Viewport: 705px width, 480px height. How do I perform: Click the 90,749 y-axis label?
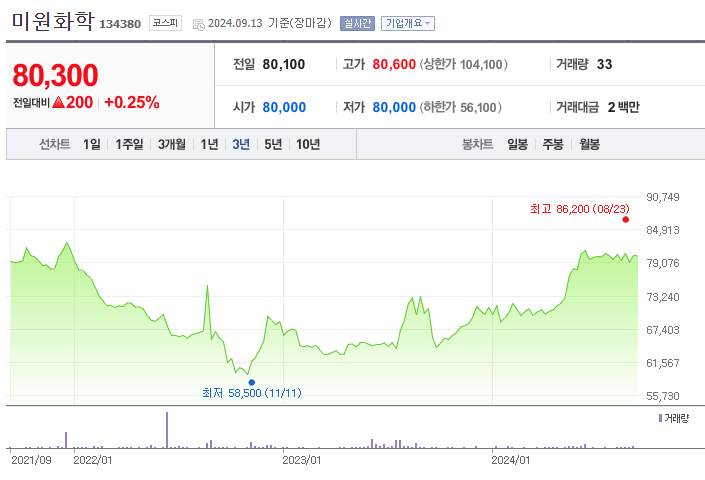[663, 197]
